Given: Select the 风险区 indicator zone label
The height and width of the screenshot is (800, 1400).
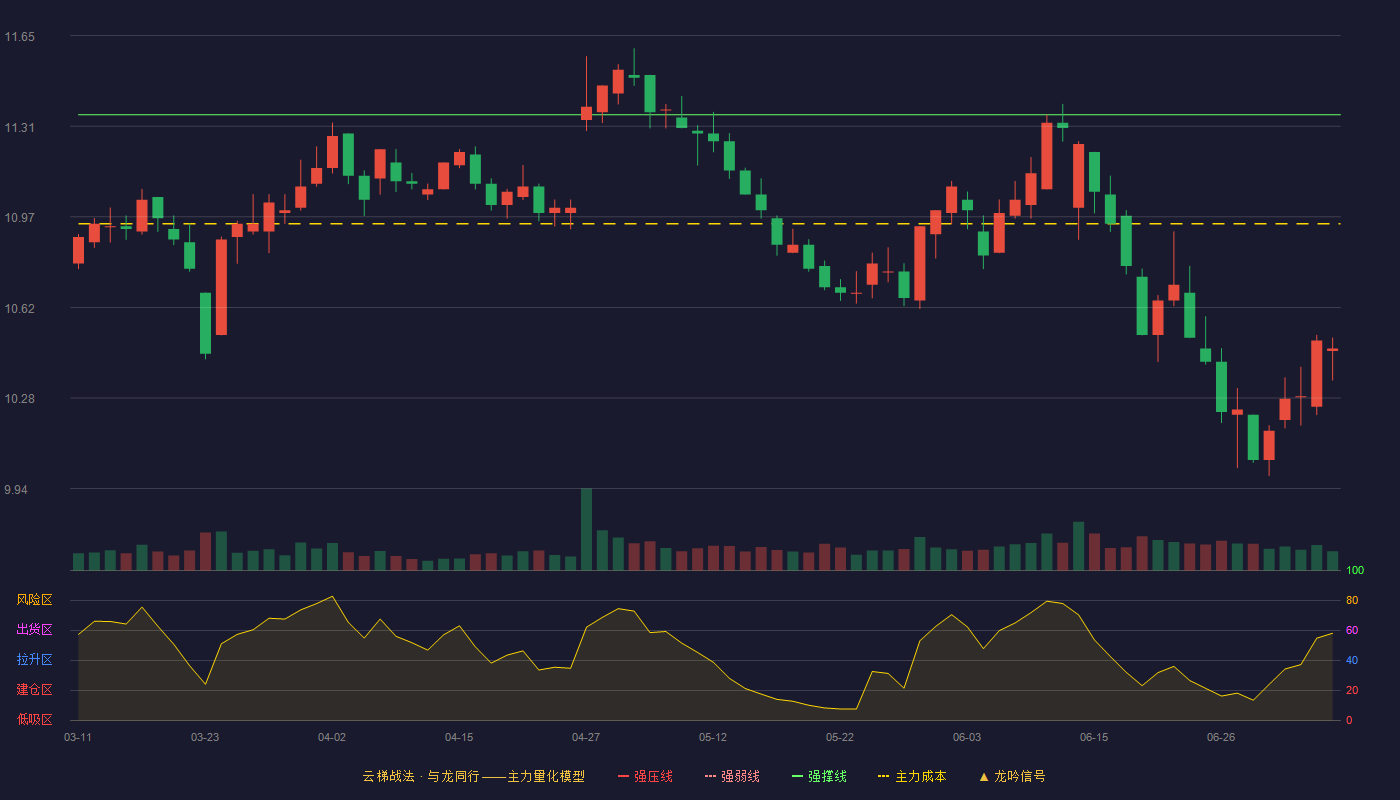Looking at the screenshot, I should 34,600.
